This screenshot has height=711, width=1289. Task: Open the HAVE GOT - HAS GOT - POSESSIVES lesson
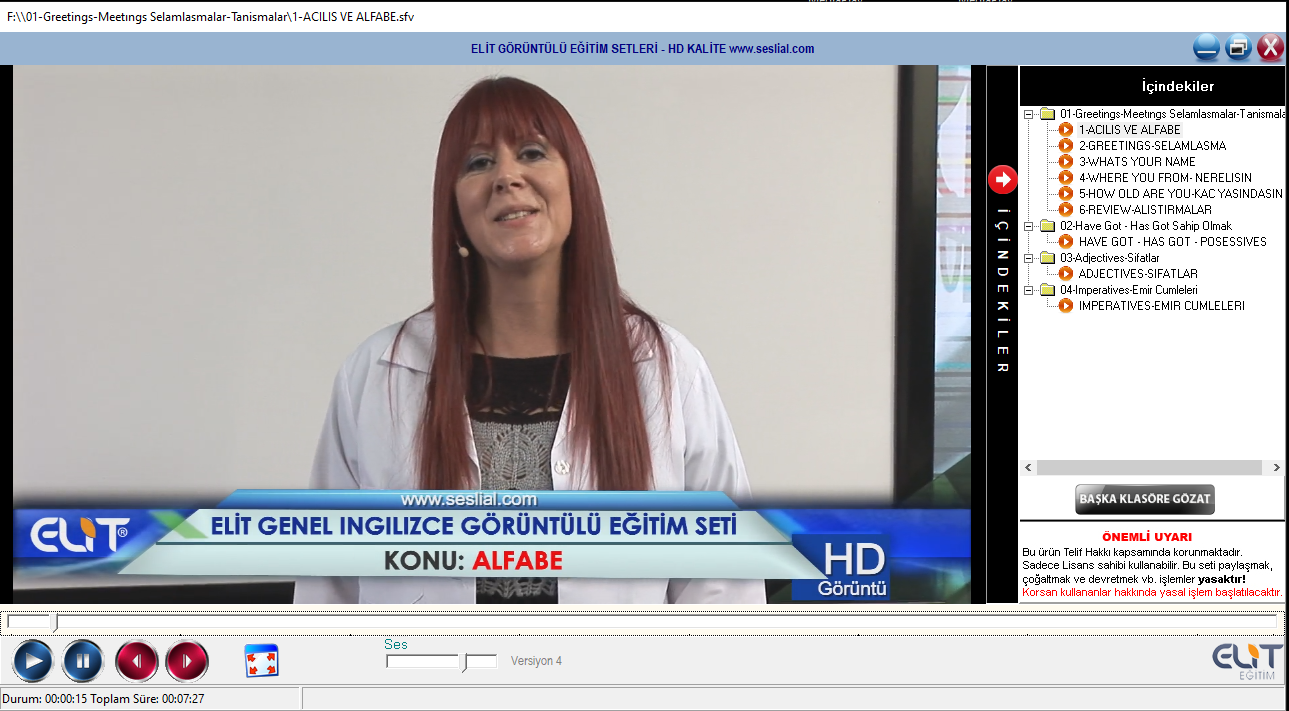(1172, 242)
